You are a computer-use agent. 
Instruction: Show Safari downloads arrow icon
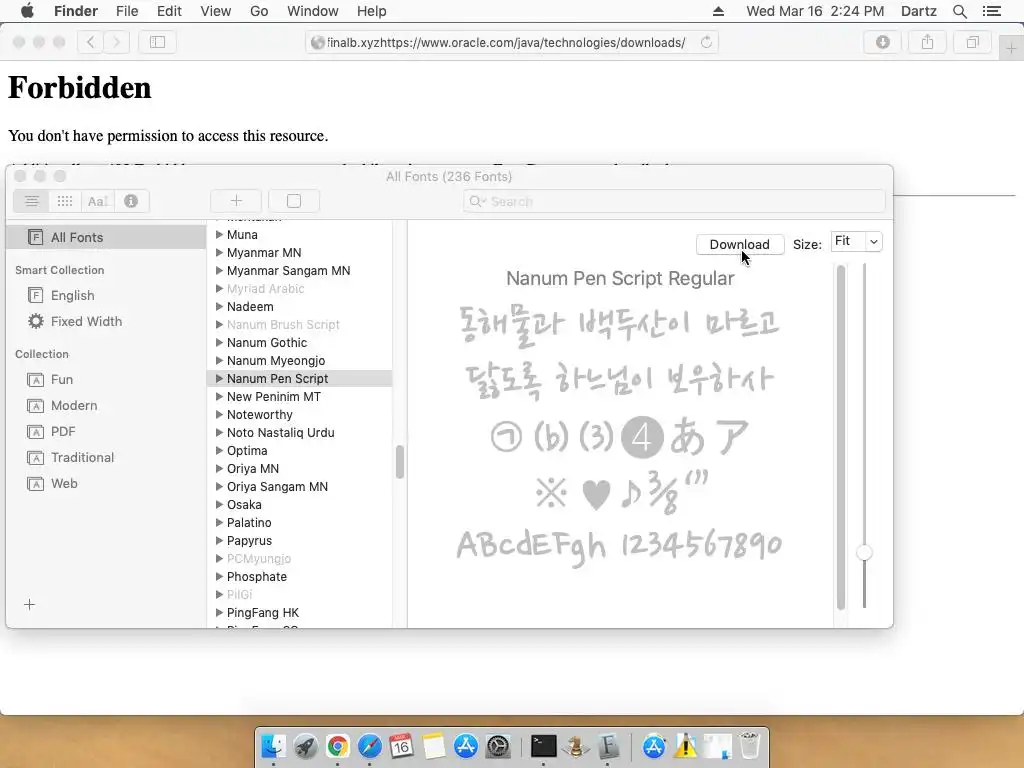[x=882, y=42]
